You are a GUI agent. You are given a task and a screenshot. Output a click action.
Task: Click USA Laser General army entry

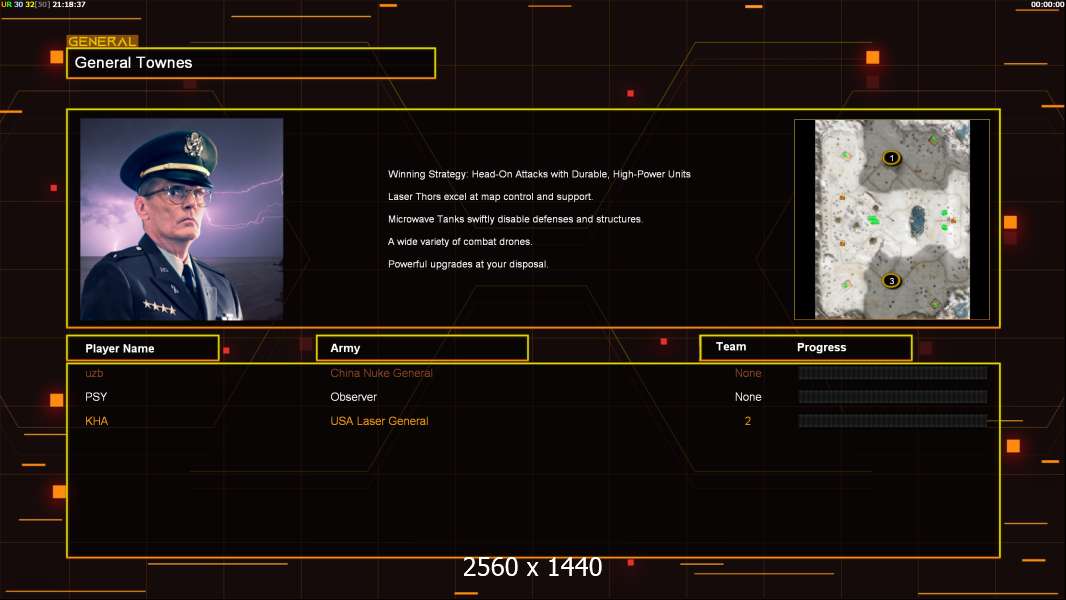[379, 421]
